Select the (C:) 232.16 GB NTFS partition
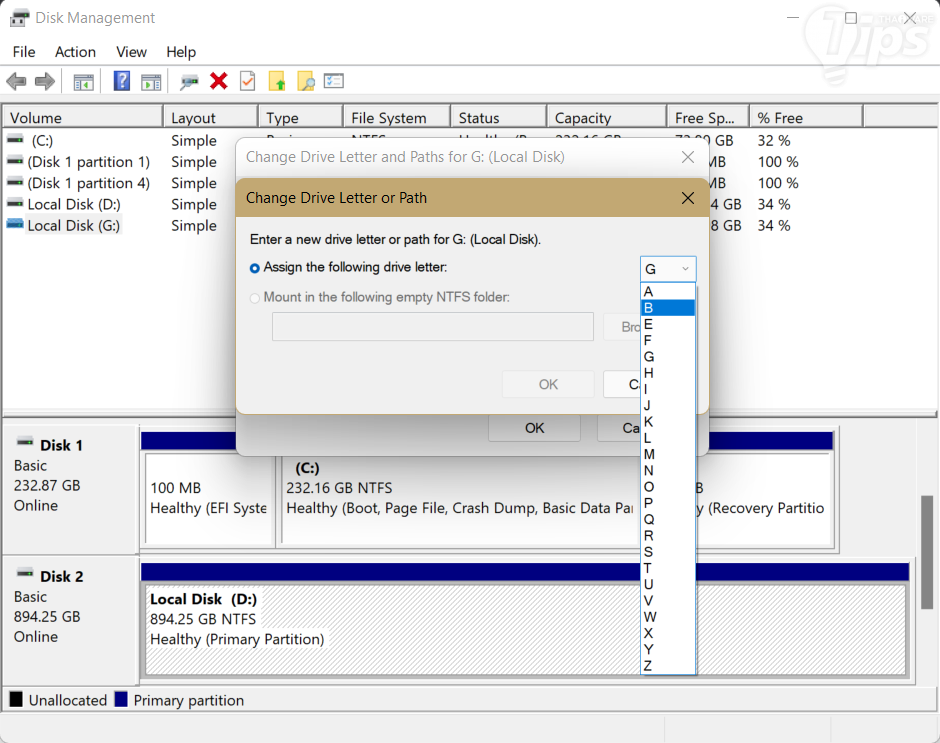940x743 pixels. [x=460, y=499]
